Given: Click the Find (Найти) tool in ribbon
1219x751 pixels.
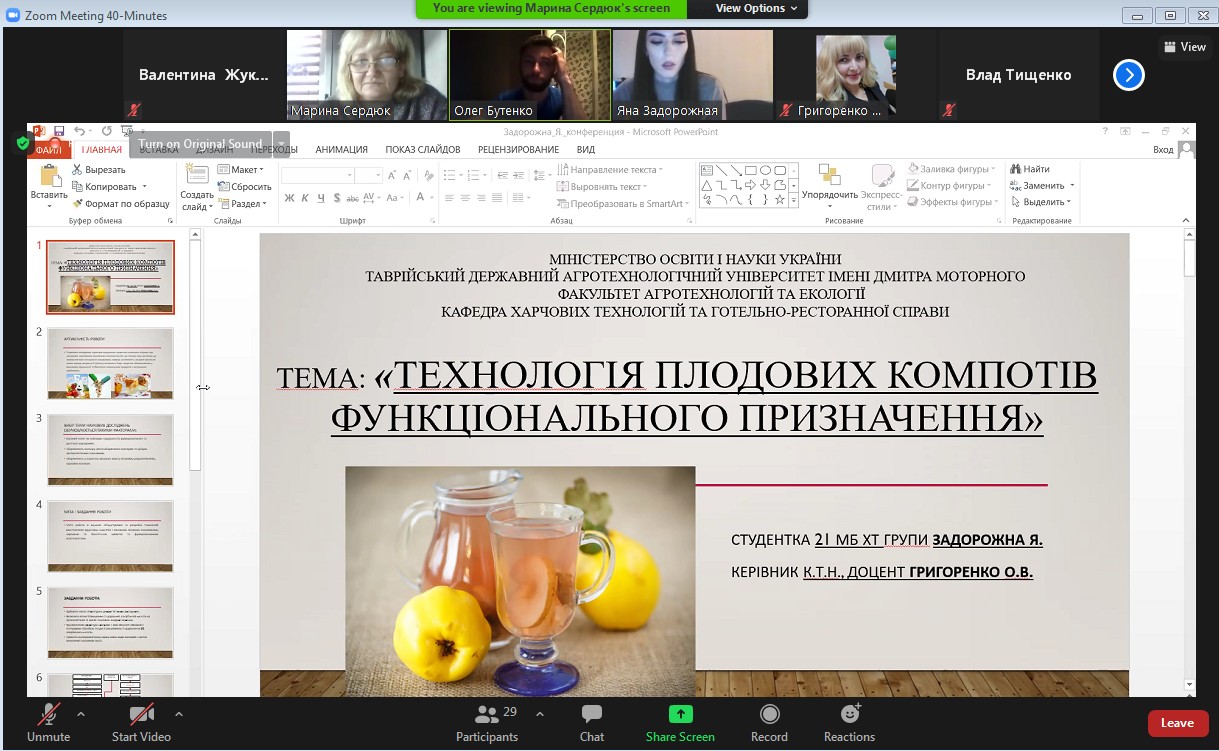Looking at the screenshot, I should [1030, 169].
